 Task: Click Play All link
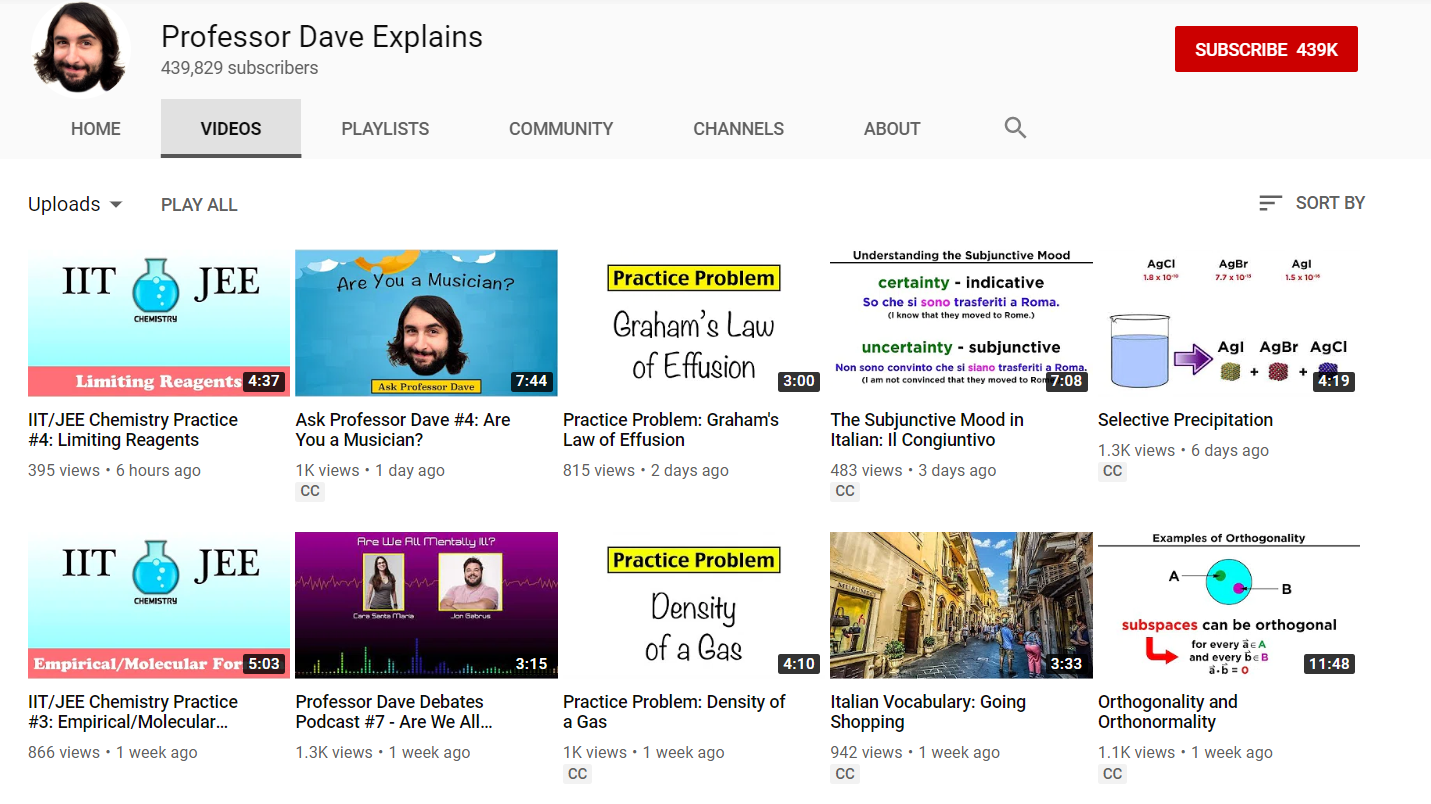point(199,205)
